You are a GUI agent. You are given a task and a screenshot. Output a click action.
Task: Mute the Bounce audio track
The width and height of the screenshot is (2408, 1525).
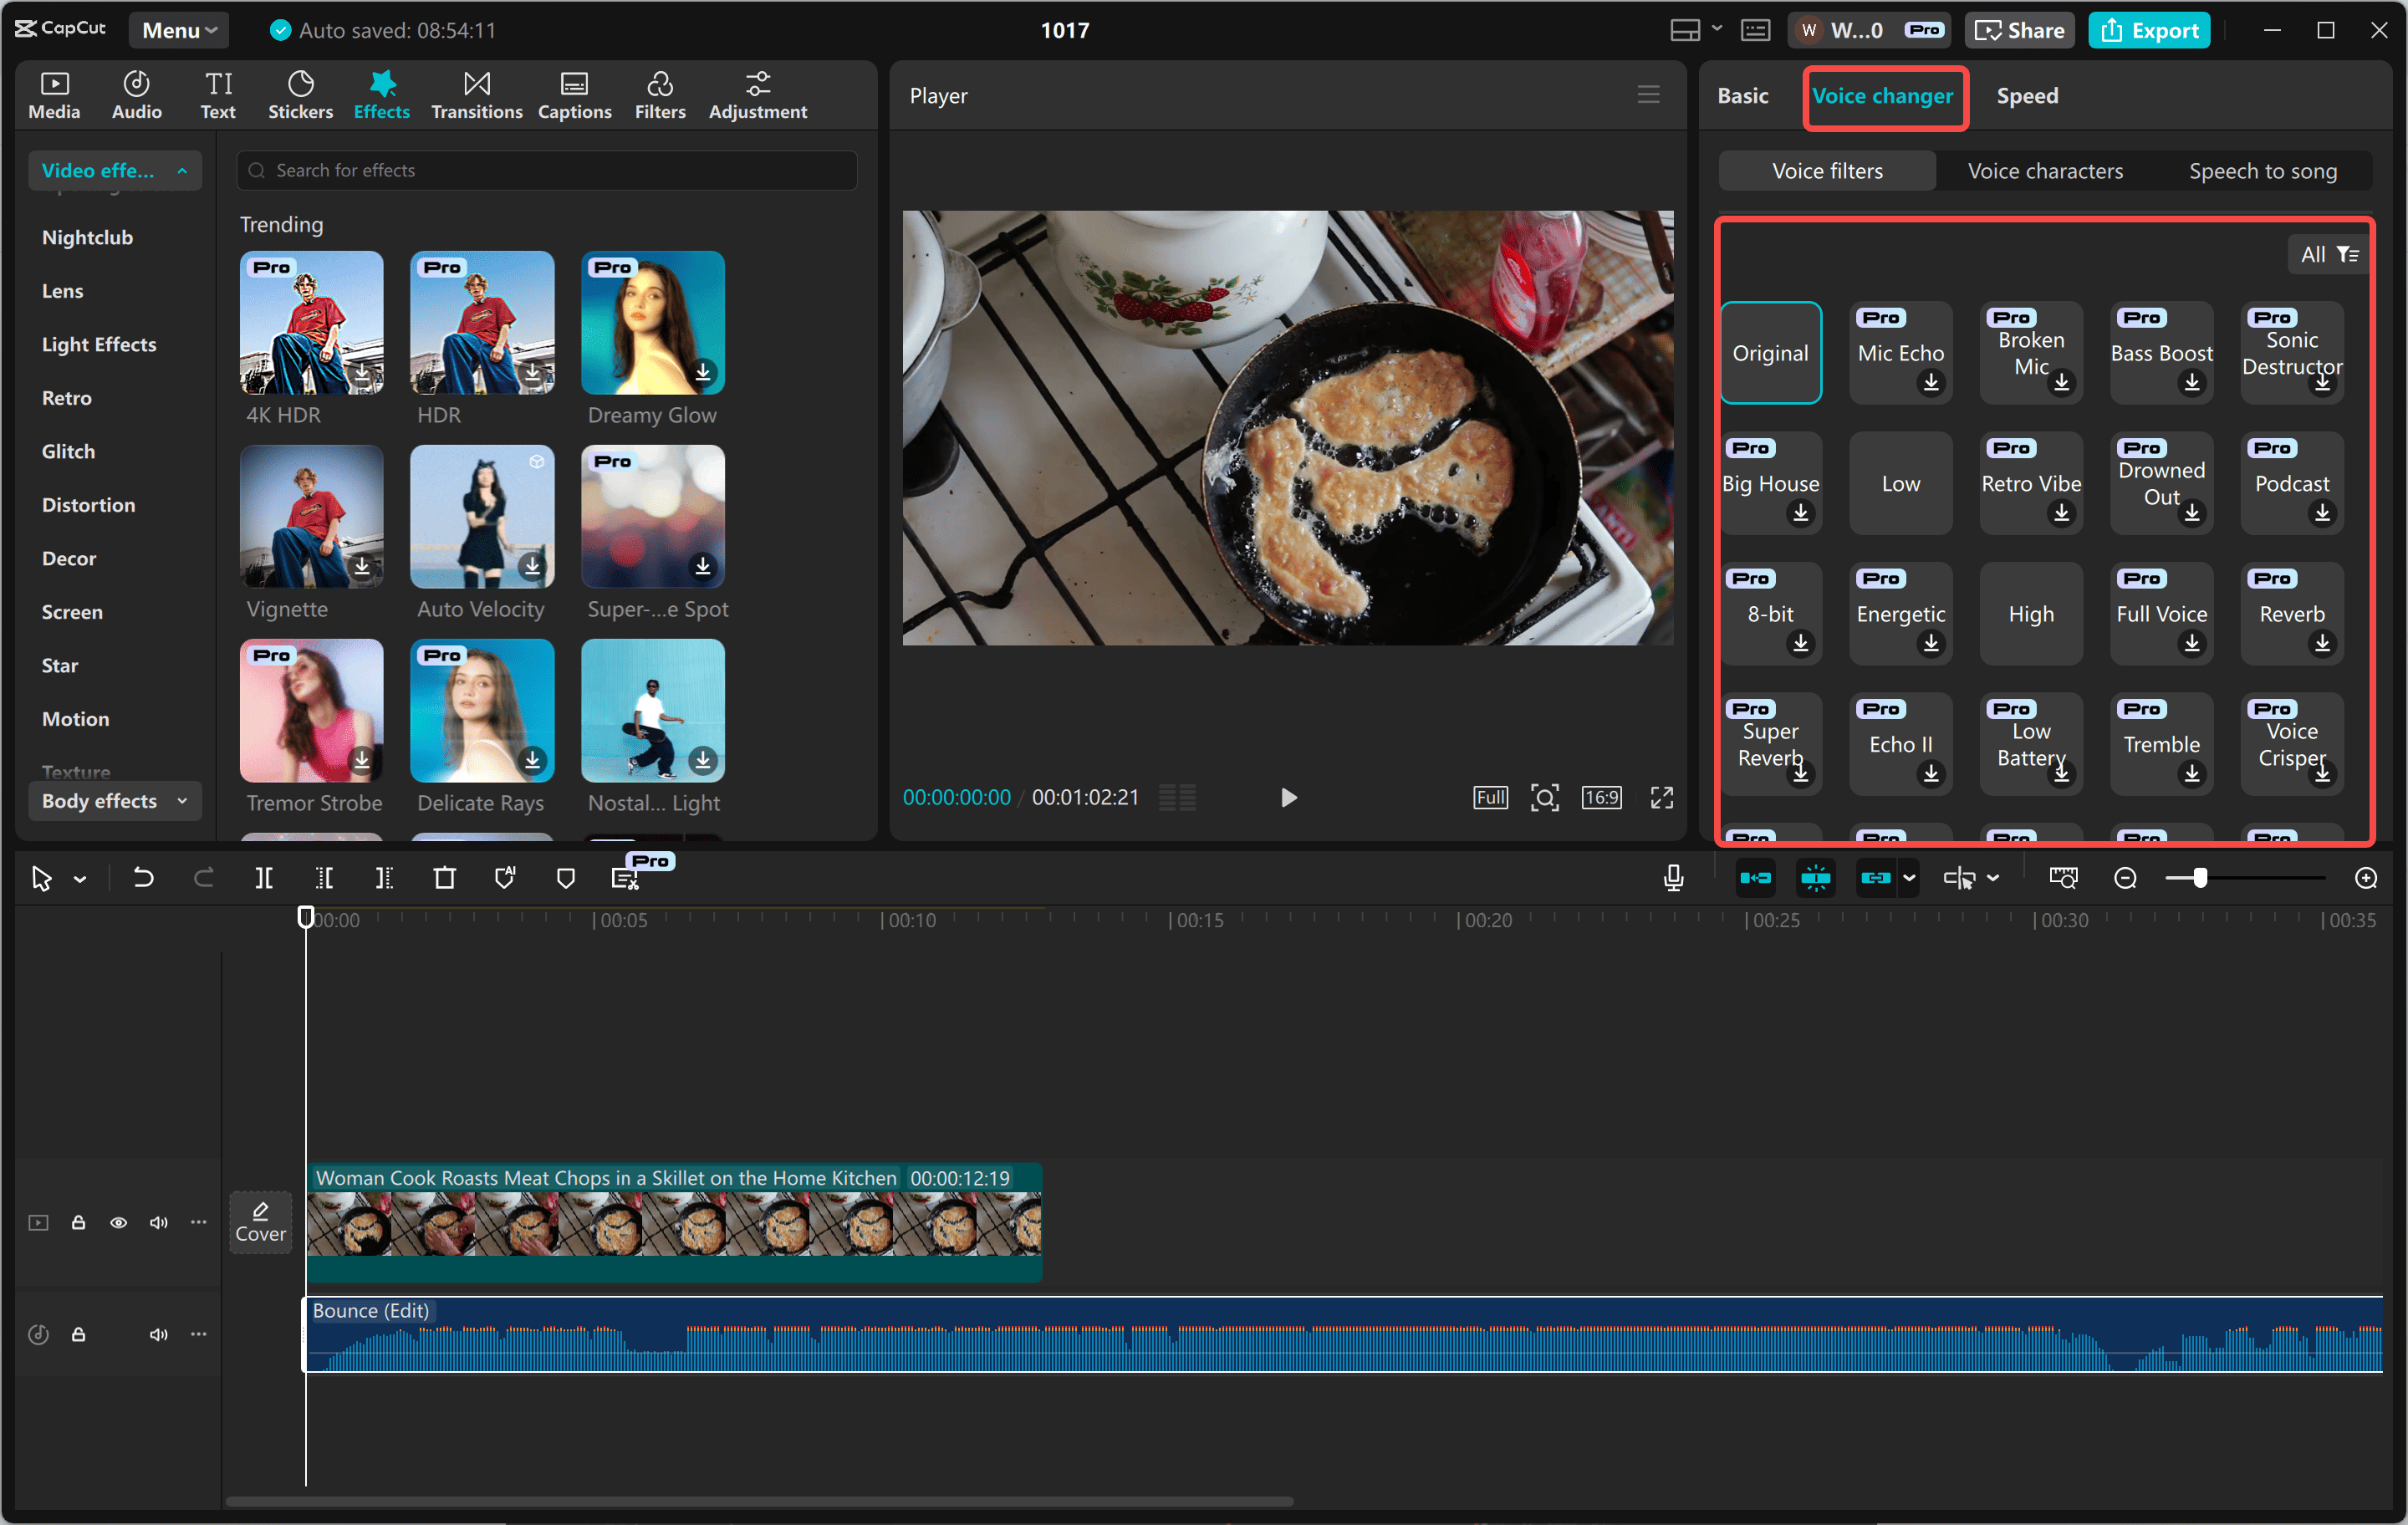coord(158,1334)
